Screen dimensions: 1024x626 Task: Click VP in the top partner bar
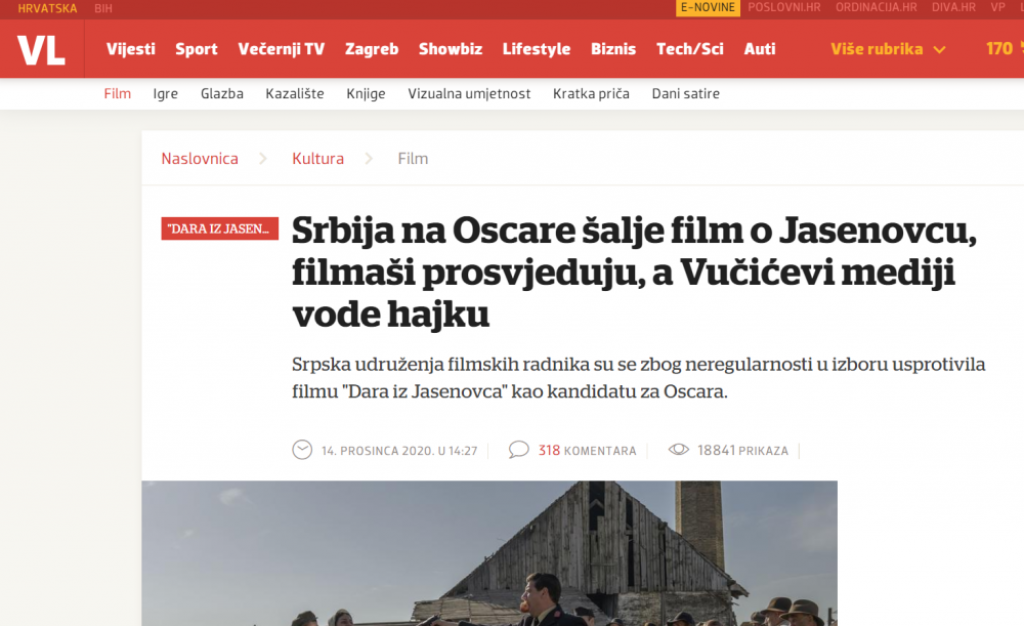pyautogui.click(x=996, y=8)
